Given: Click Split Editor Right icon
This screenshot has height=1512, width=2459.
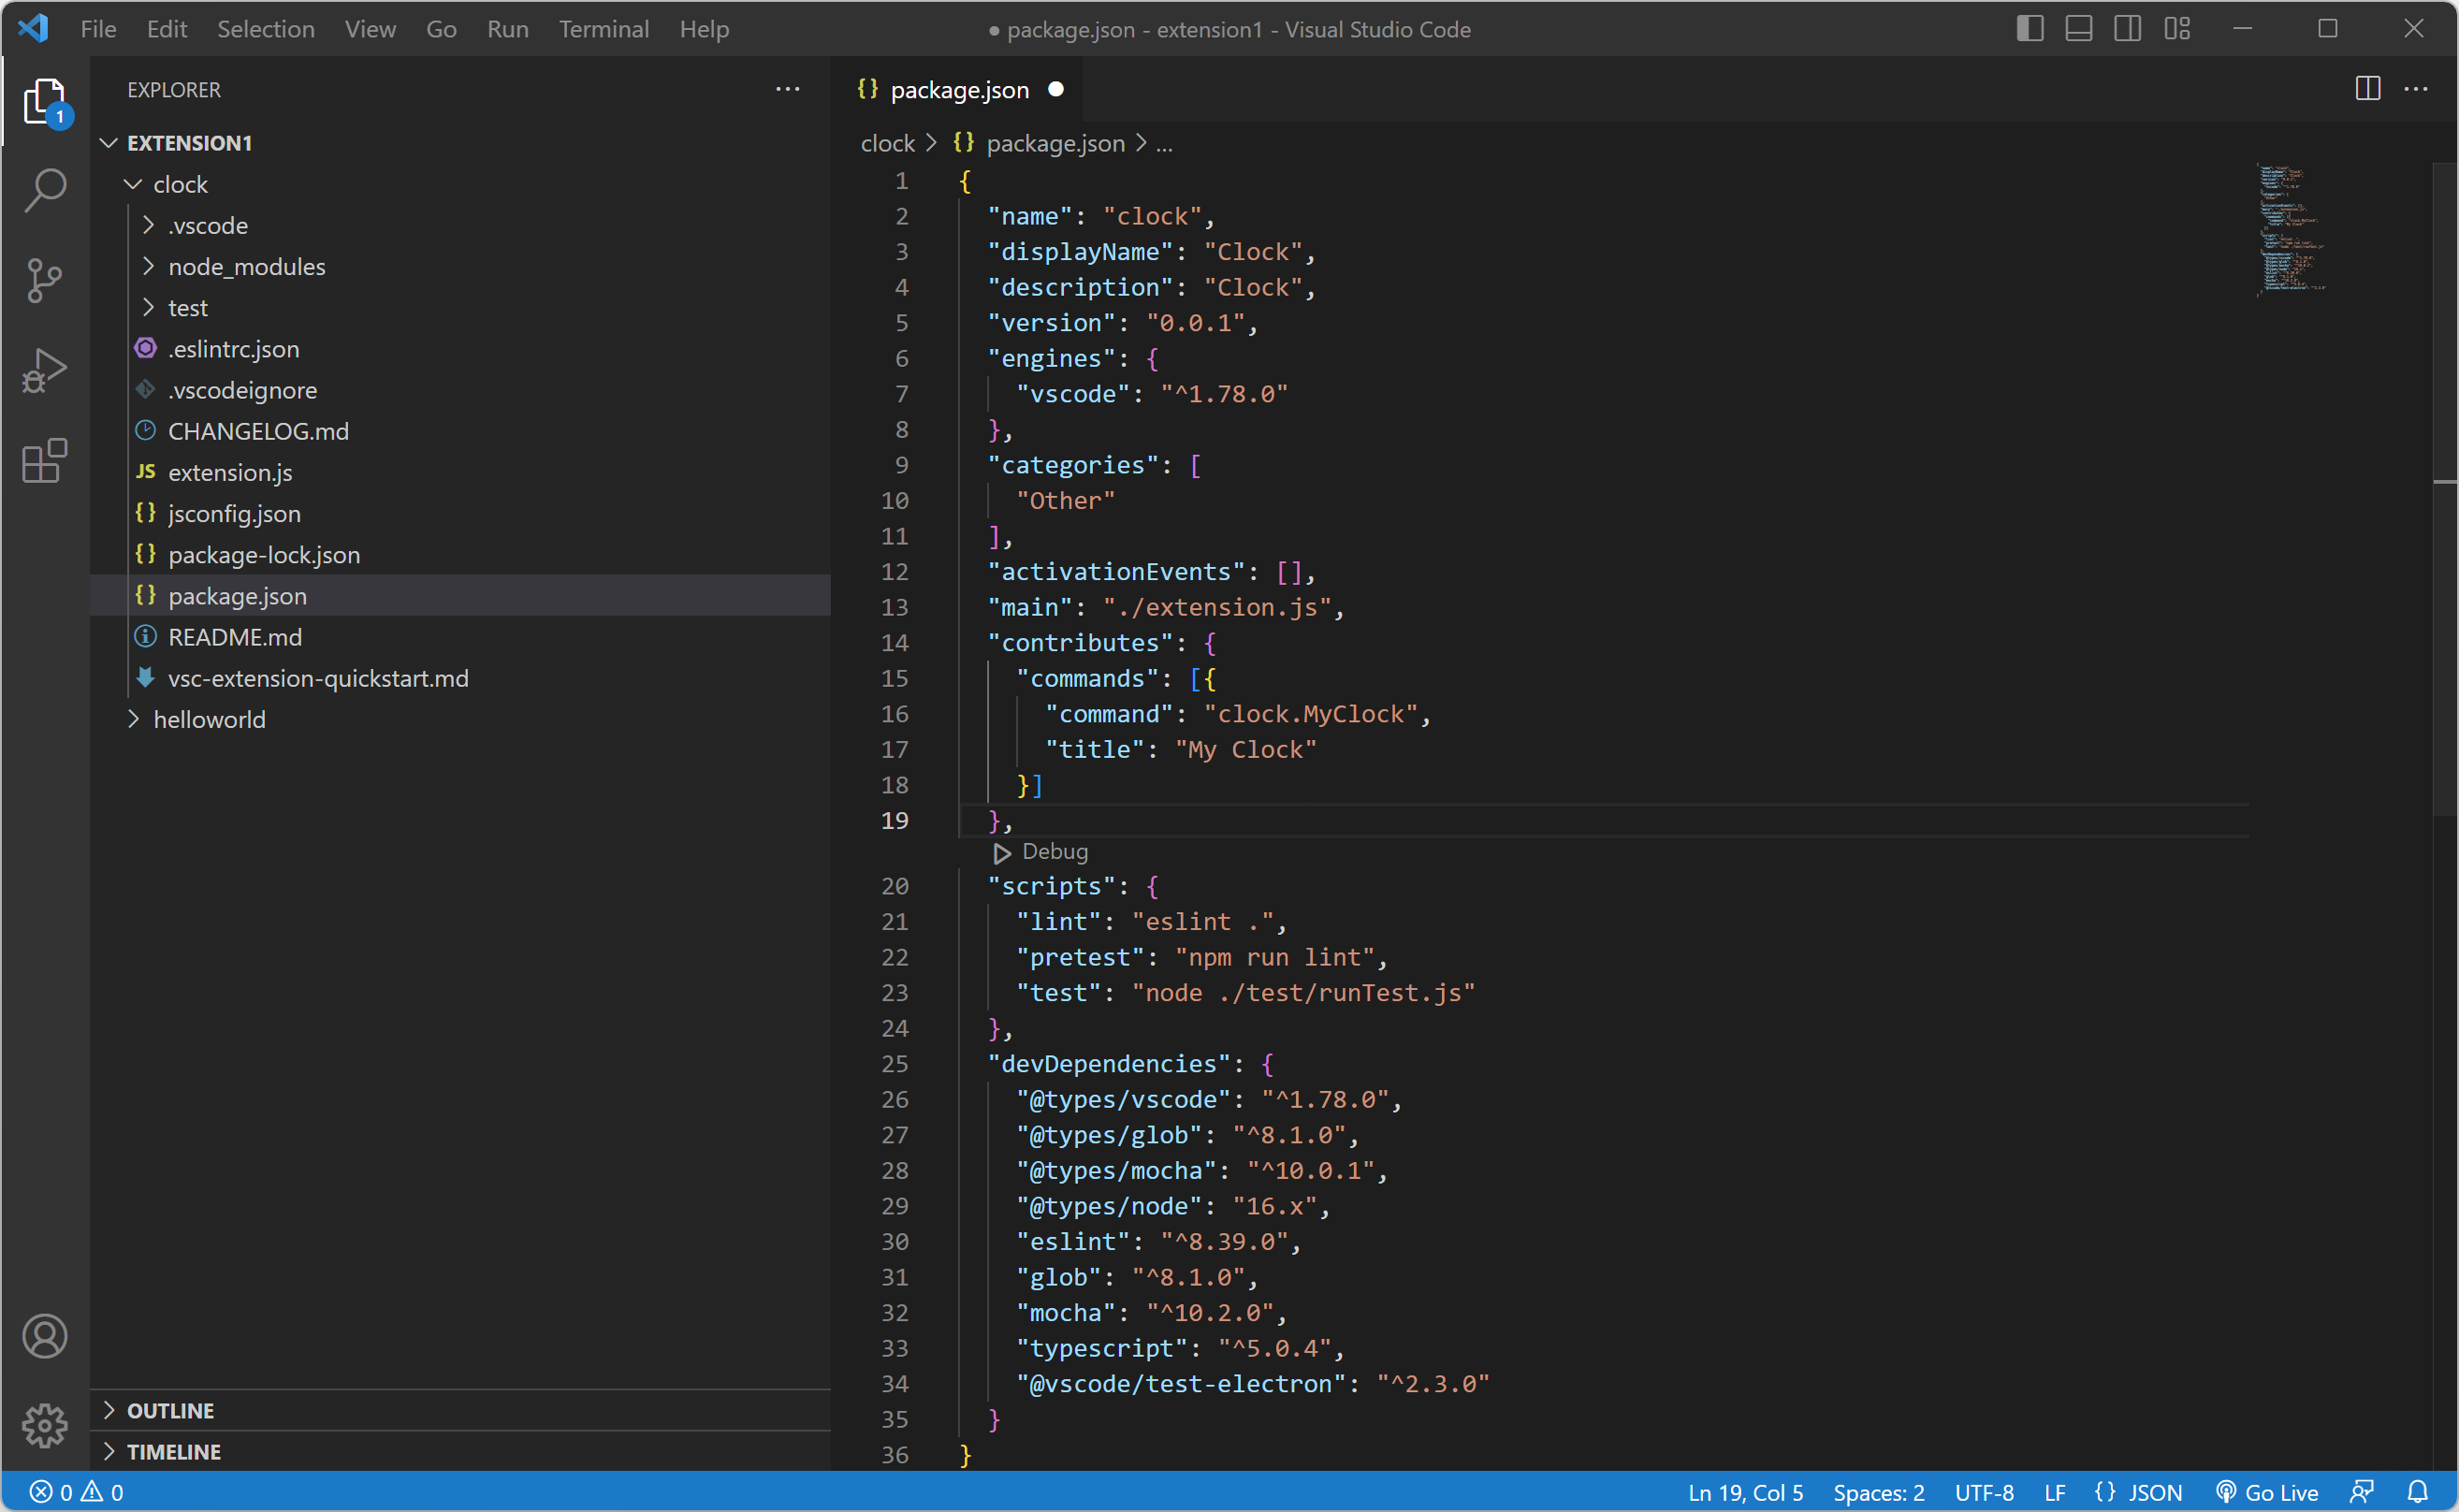Looking at the screenshot, I should [2367, 89].
